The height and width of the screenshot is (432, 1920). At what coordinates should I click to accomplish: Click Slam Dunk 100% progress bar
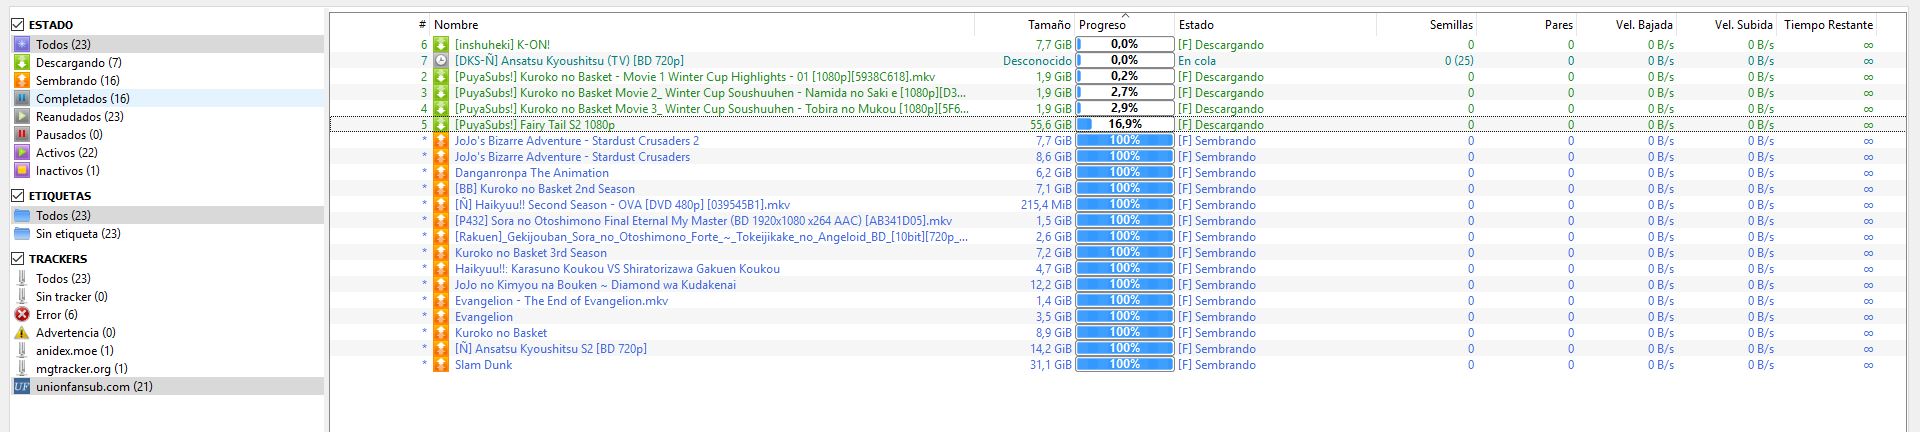[x=1125, y=365]
